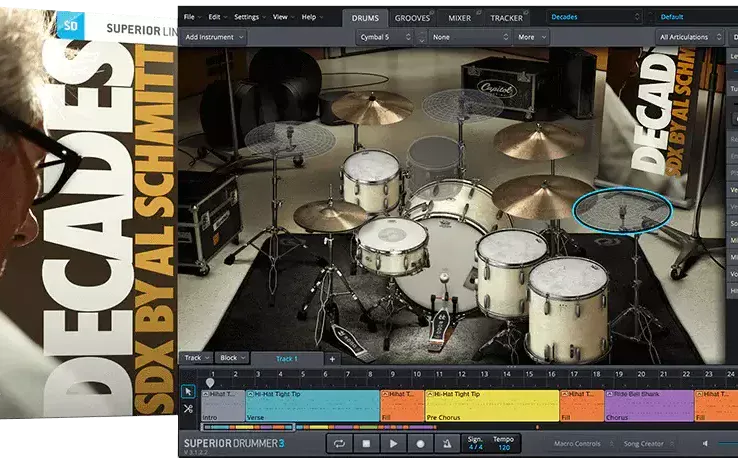Open the File menu
Screen dimensions: 738x458
tap(192, 17)
